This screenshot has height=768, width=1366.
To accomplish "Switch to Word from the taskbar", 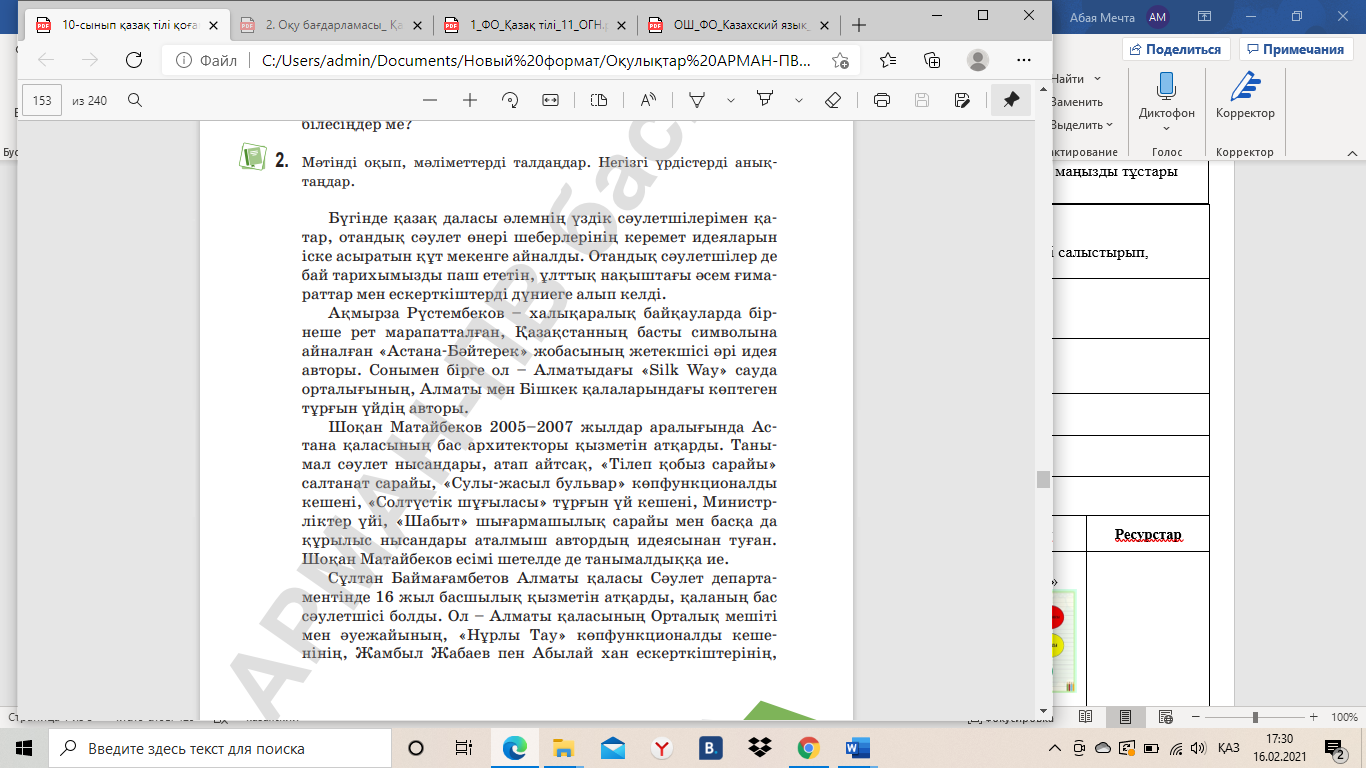I will coord(858,748).
